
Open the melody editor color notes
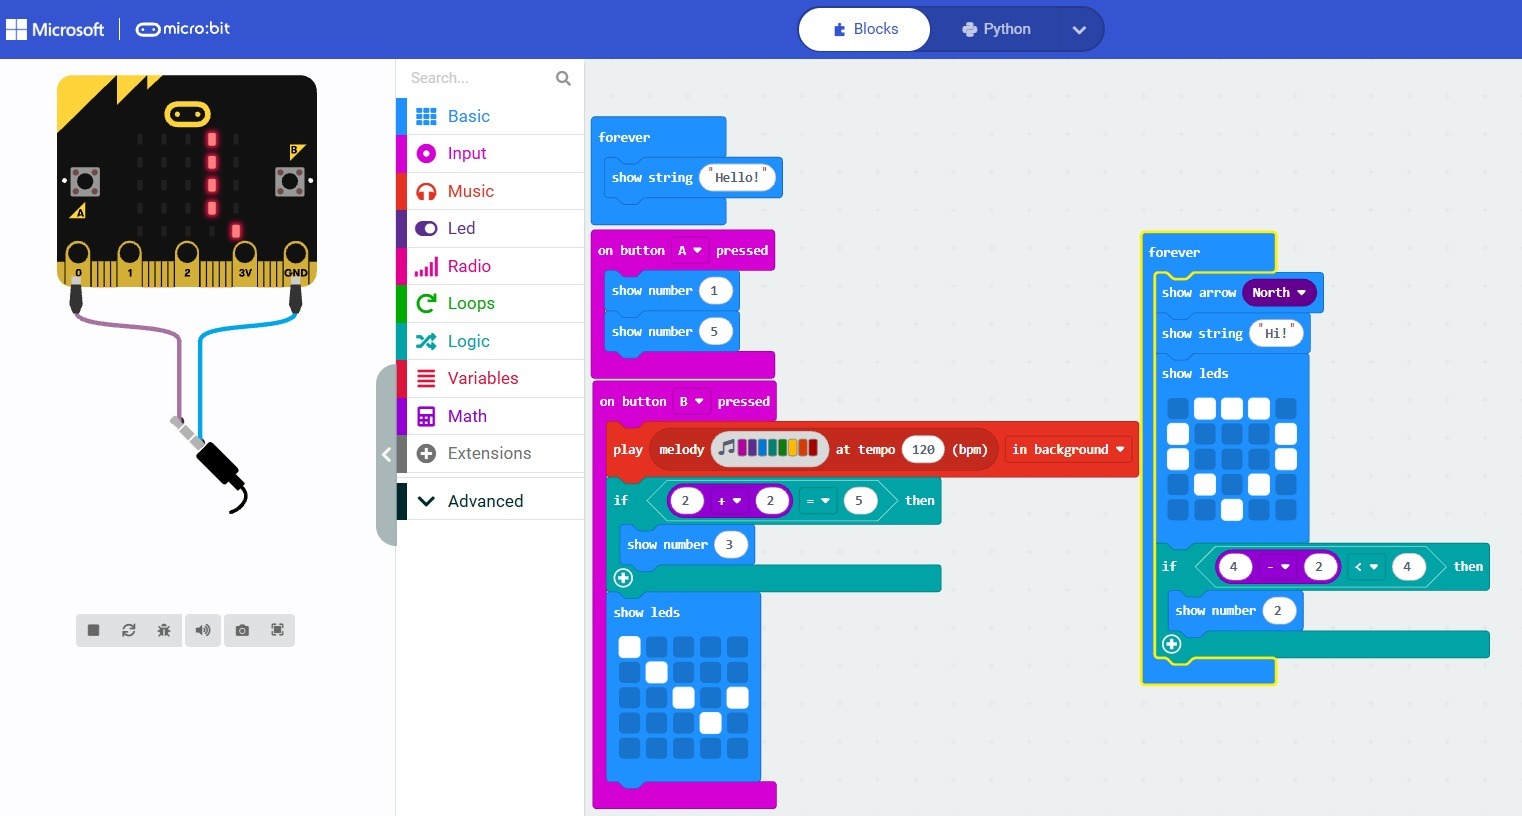tap(770, 449)
